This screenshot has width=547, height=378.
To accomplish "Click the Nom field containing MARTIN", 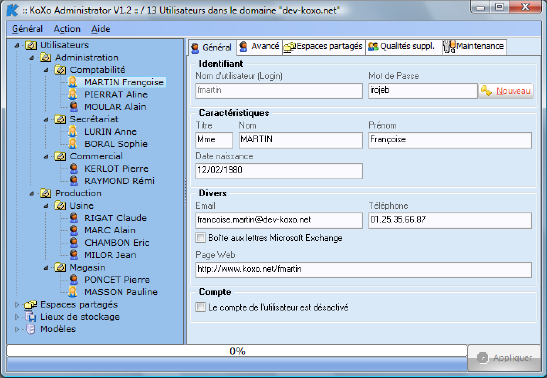I will 301,140.
